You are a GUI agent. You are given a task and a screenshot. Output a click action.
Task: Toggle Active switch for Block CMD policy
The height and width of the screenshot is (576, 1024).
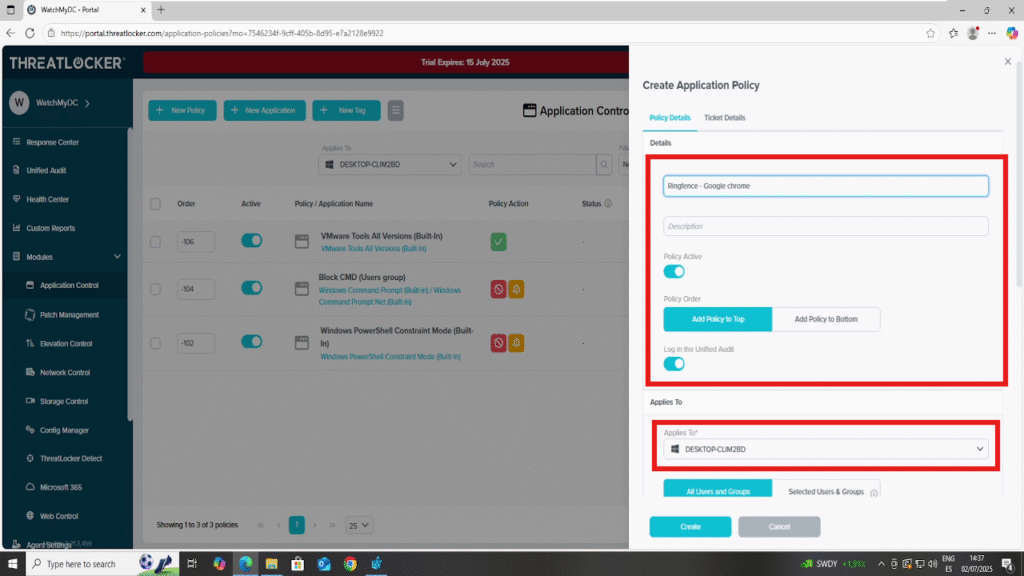(251, 288)
